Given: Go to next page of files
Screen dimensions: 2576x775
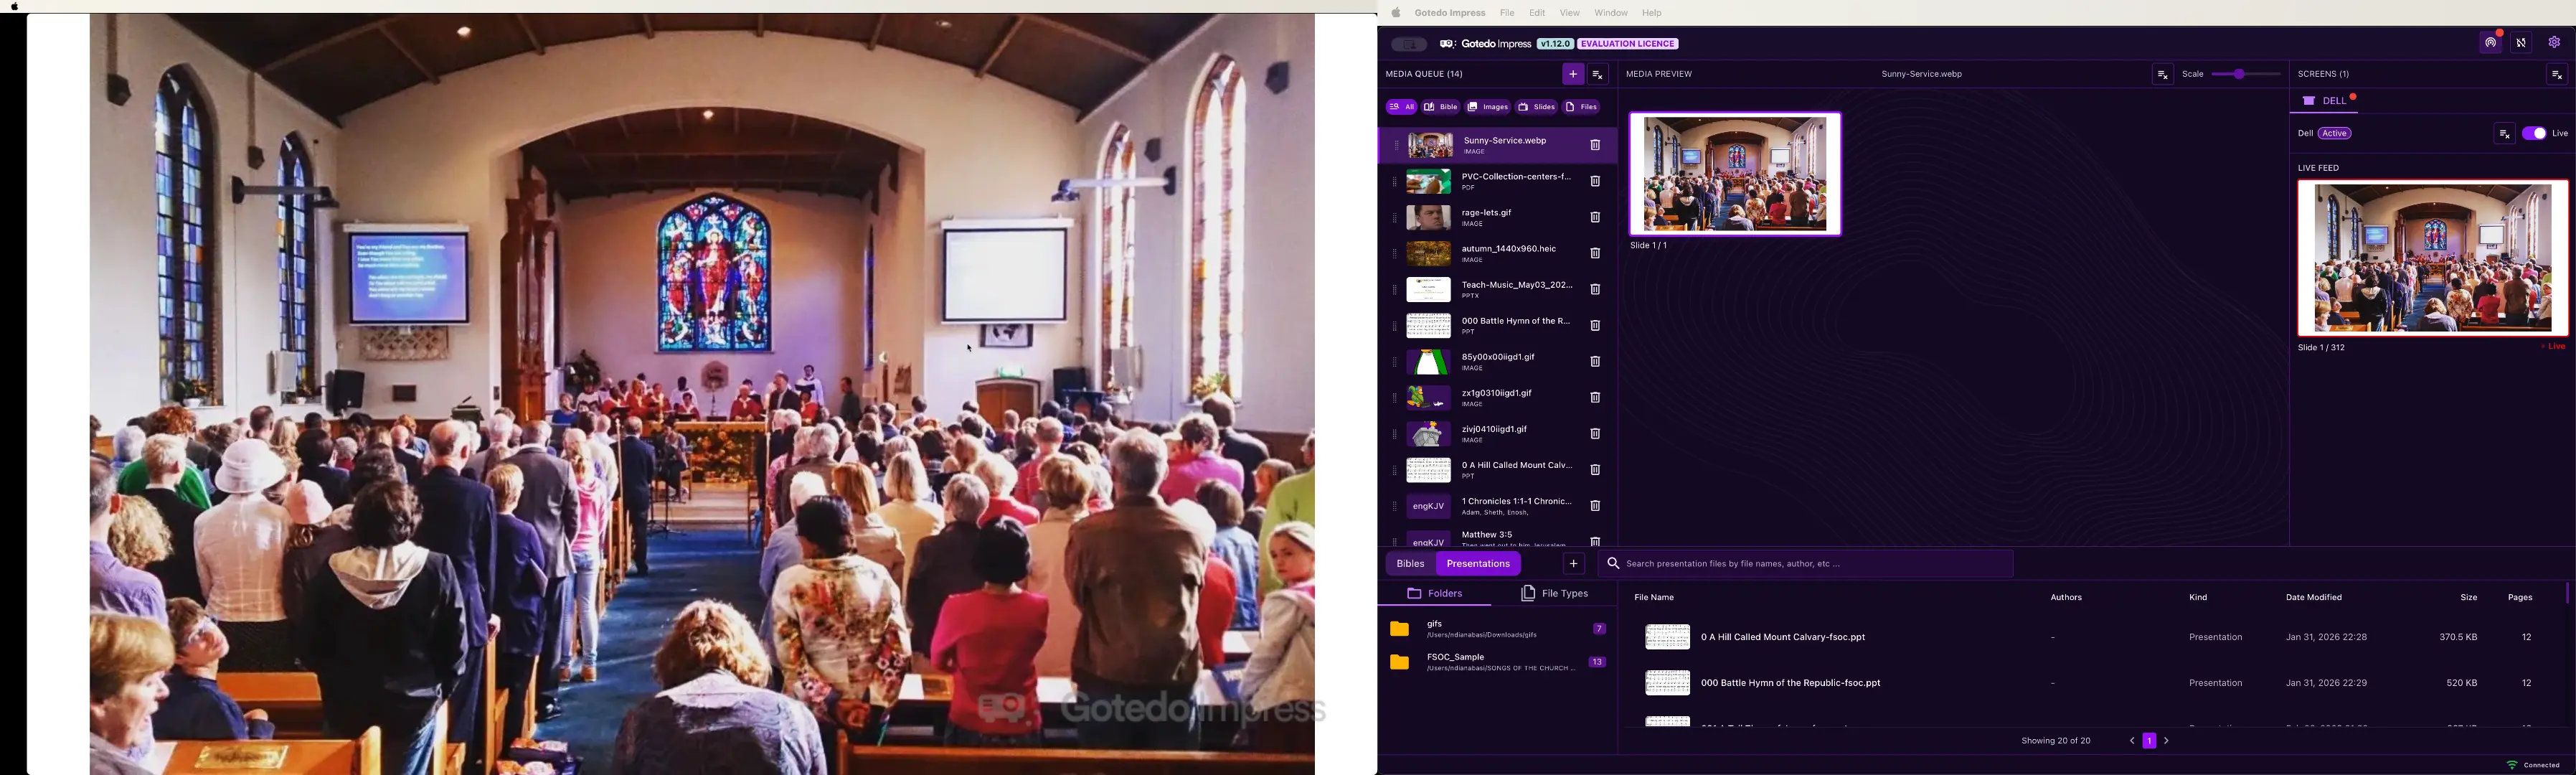Looking at the screenshot, I should 2167,741.
